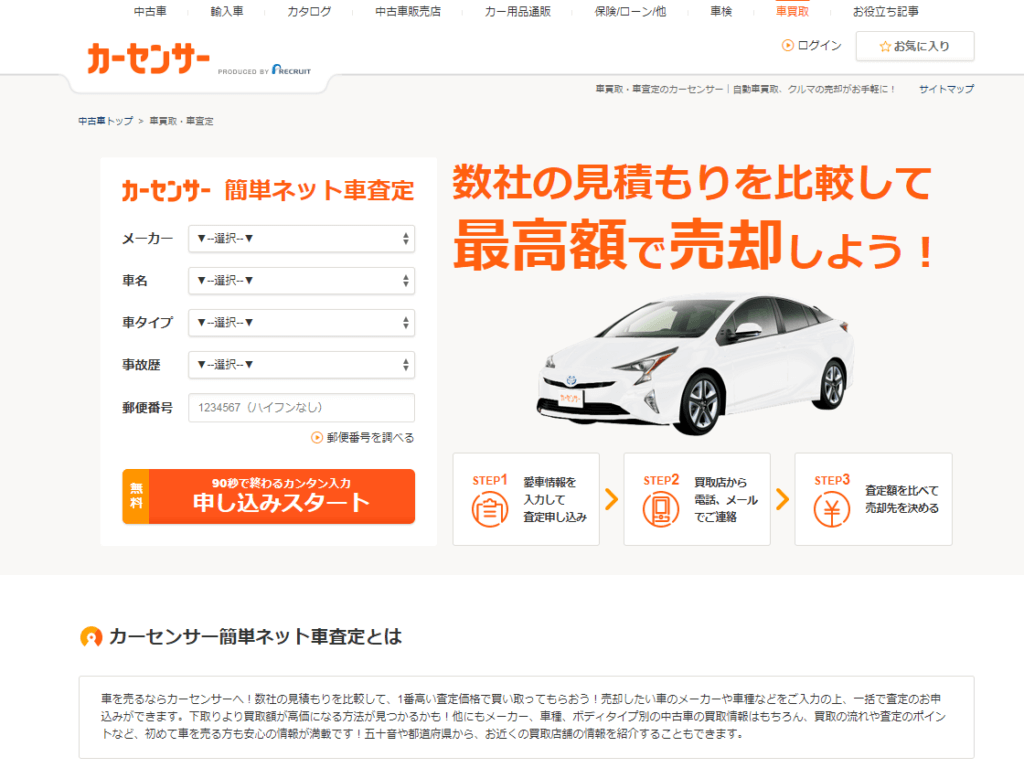The height and width of the screenshot is (768, 1024).
Task: Open the カタログ top navigation item
Action: pos(309,11)
